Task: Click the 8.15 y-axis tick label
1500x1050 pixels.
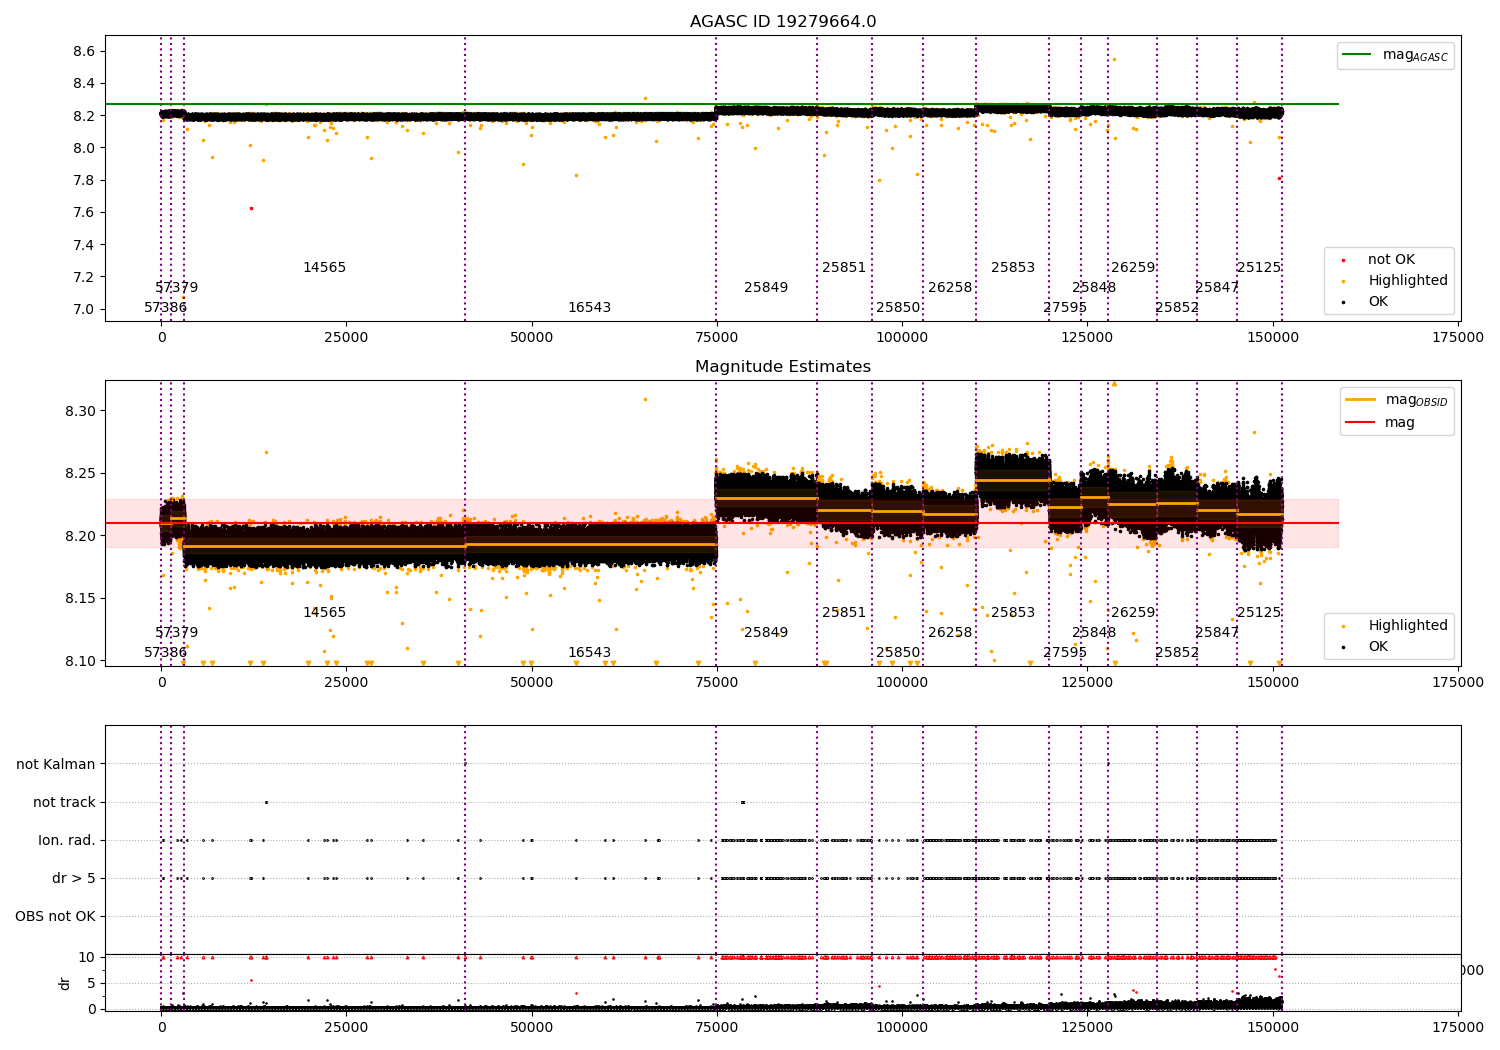Action: 80,598
